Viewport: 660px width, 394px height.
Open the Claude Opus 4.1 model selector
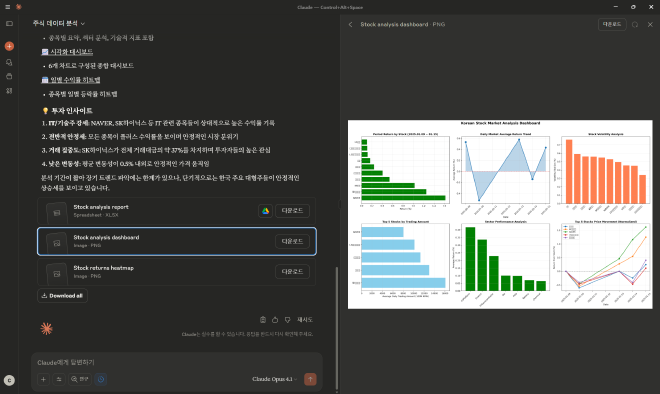click(274, 379)
